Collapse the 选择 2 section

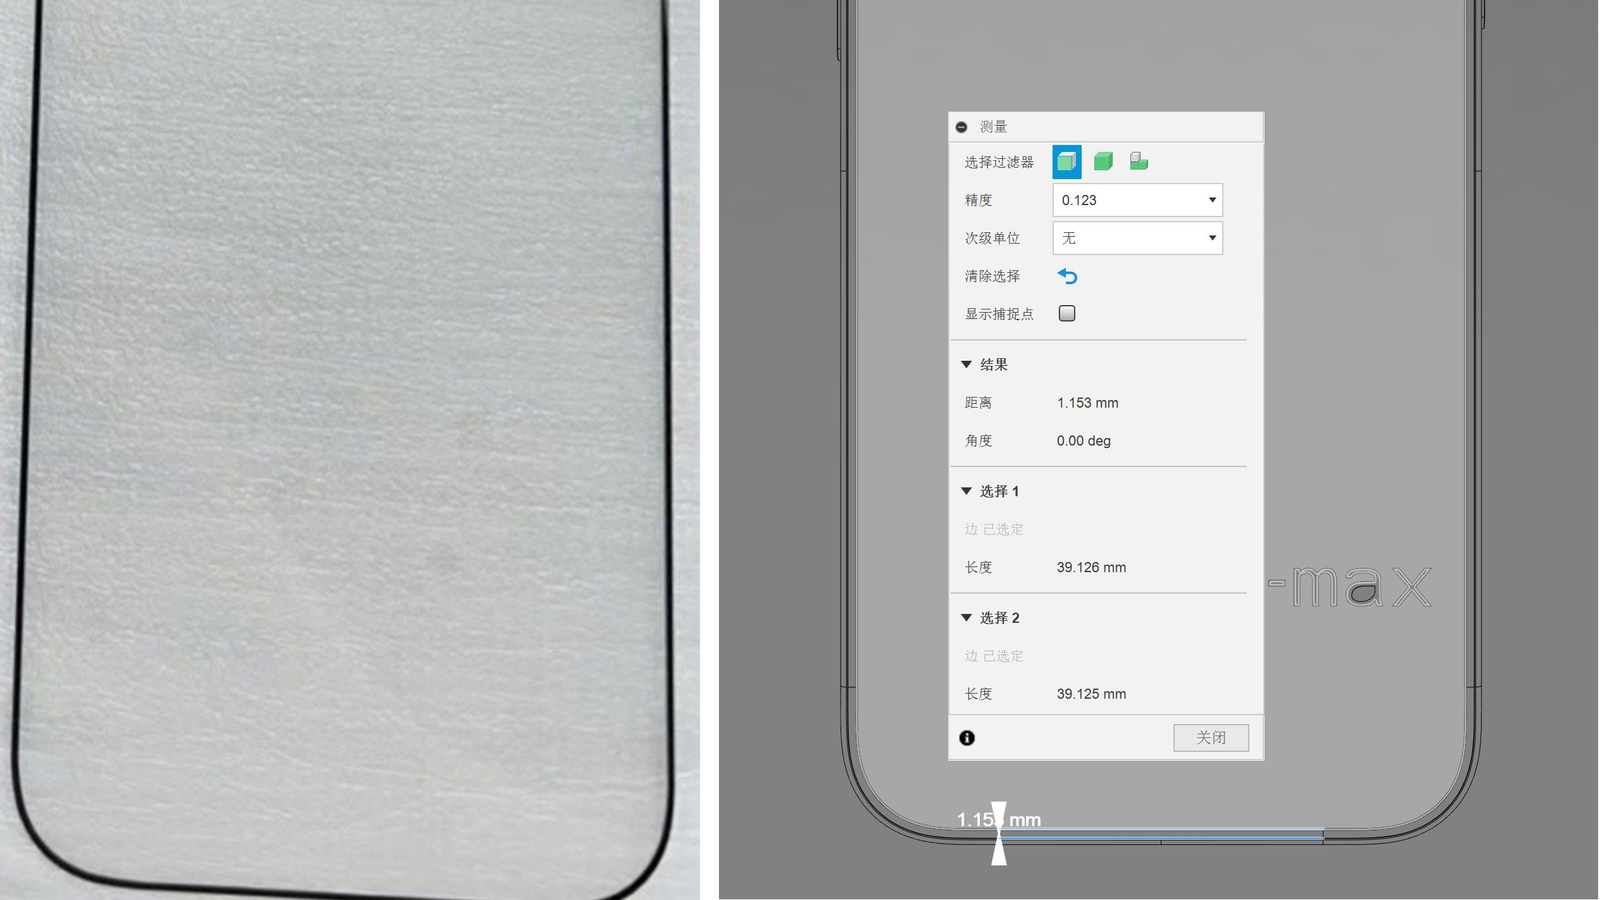(966, 618)
